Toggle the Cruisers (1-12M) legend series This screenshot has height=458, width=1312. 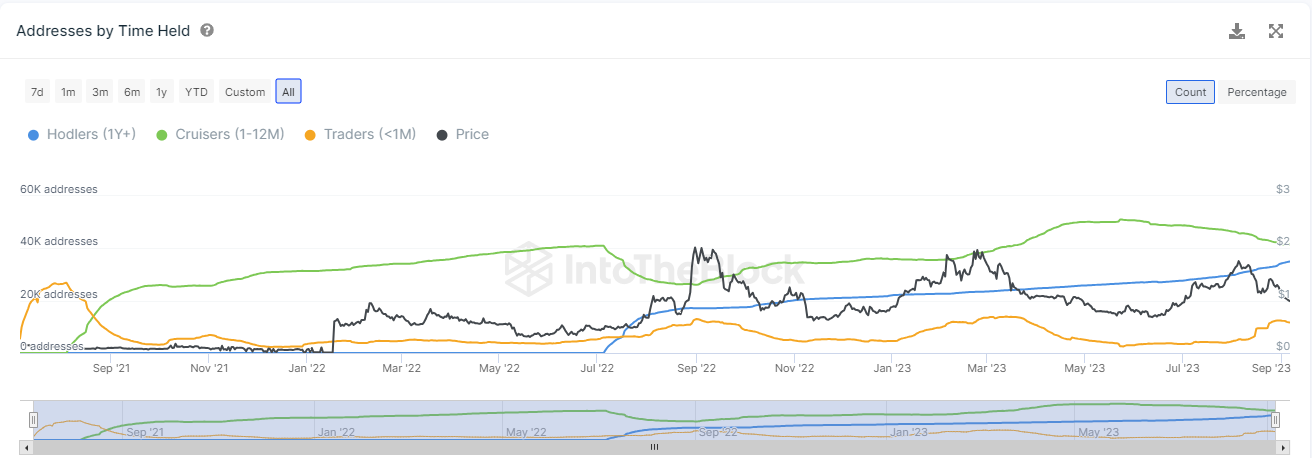[221, 134]
